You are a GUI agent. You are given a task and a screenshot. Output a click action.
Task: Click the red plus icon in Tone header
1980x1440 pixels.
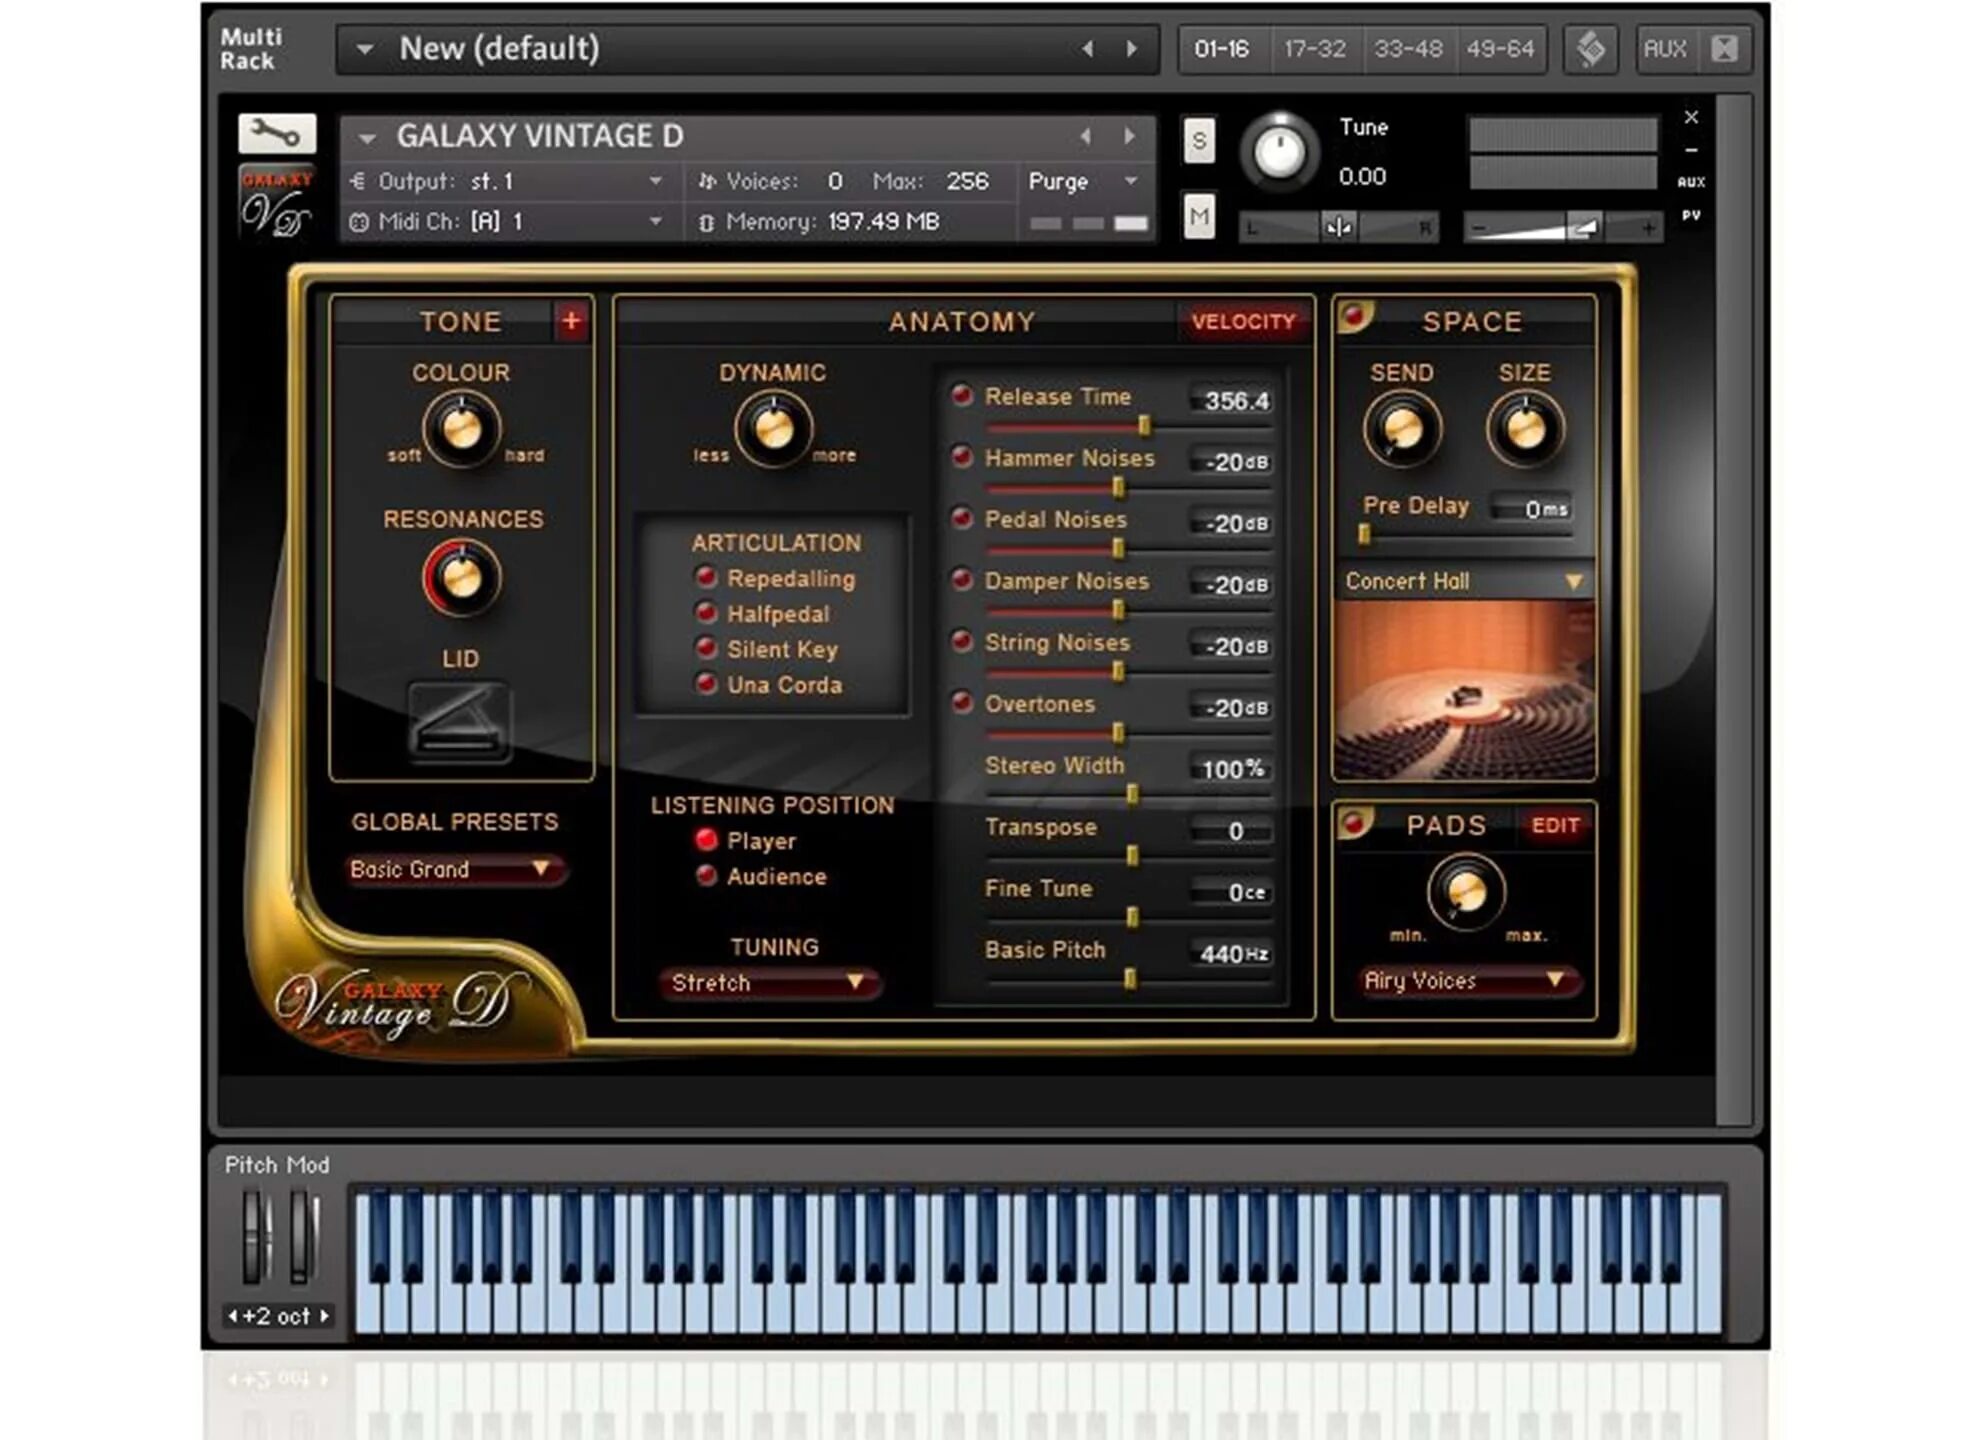571,321
